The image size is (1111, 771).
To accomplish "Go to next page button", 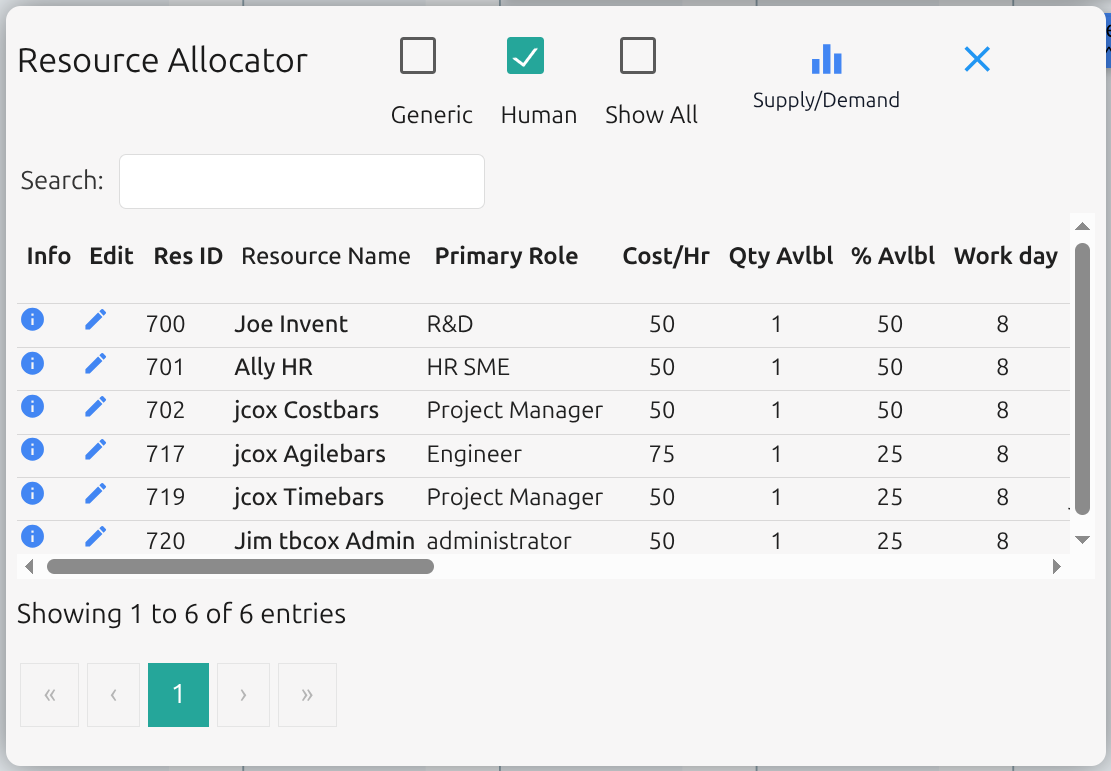I will pyautogui.click(x=243, y=695).
